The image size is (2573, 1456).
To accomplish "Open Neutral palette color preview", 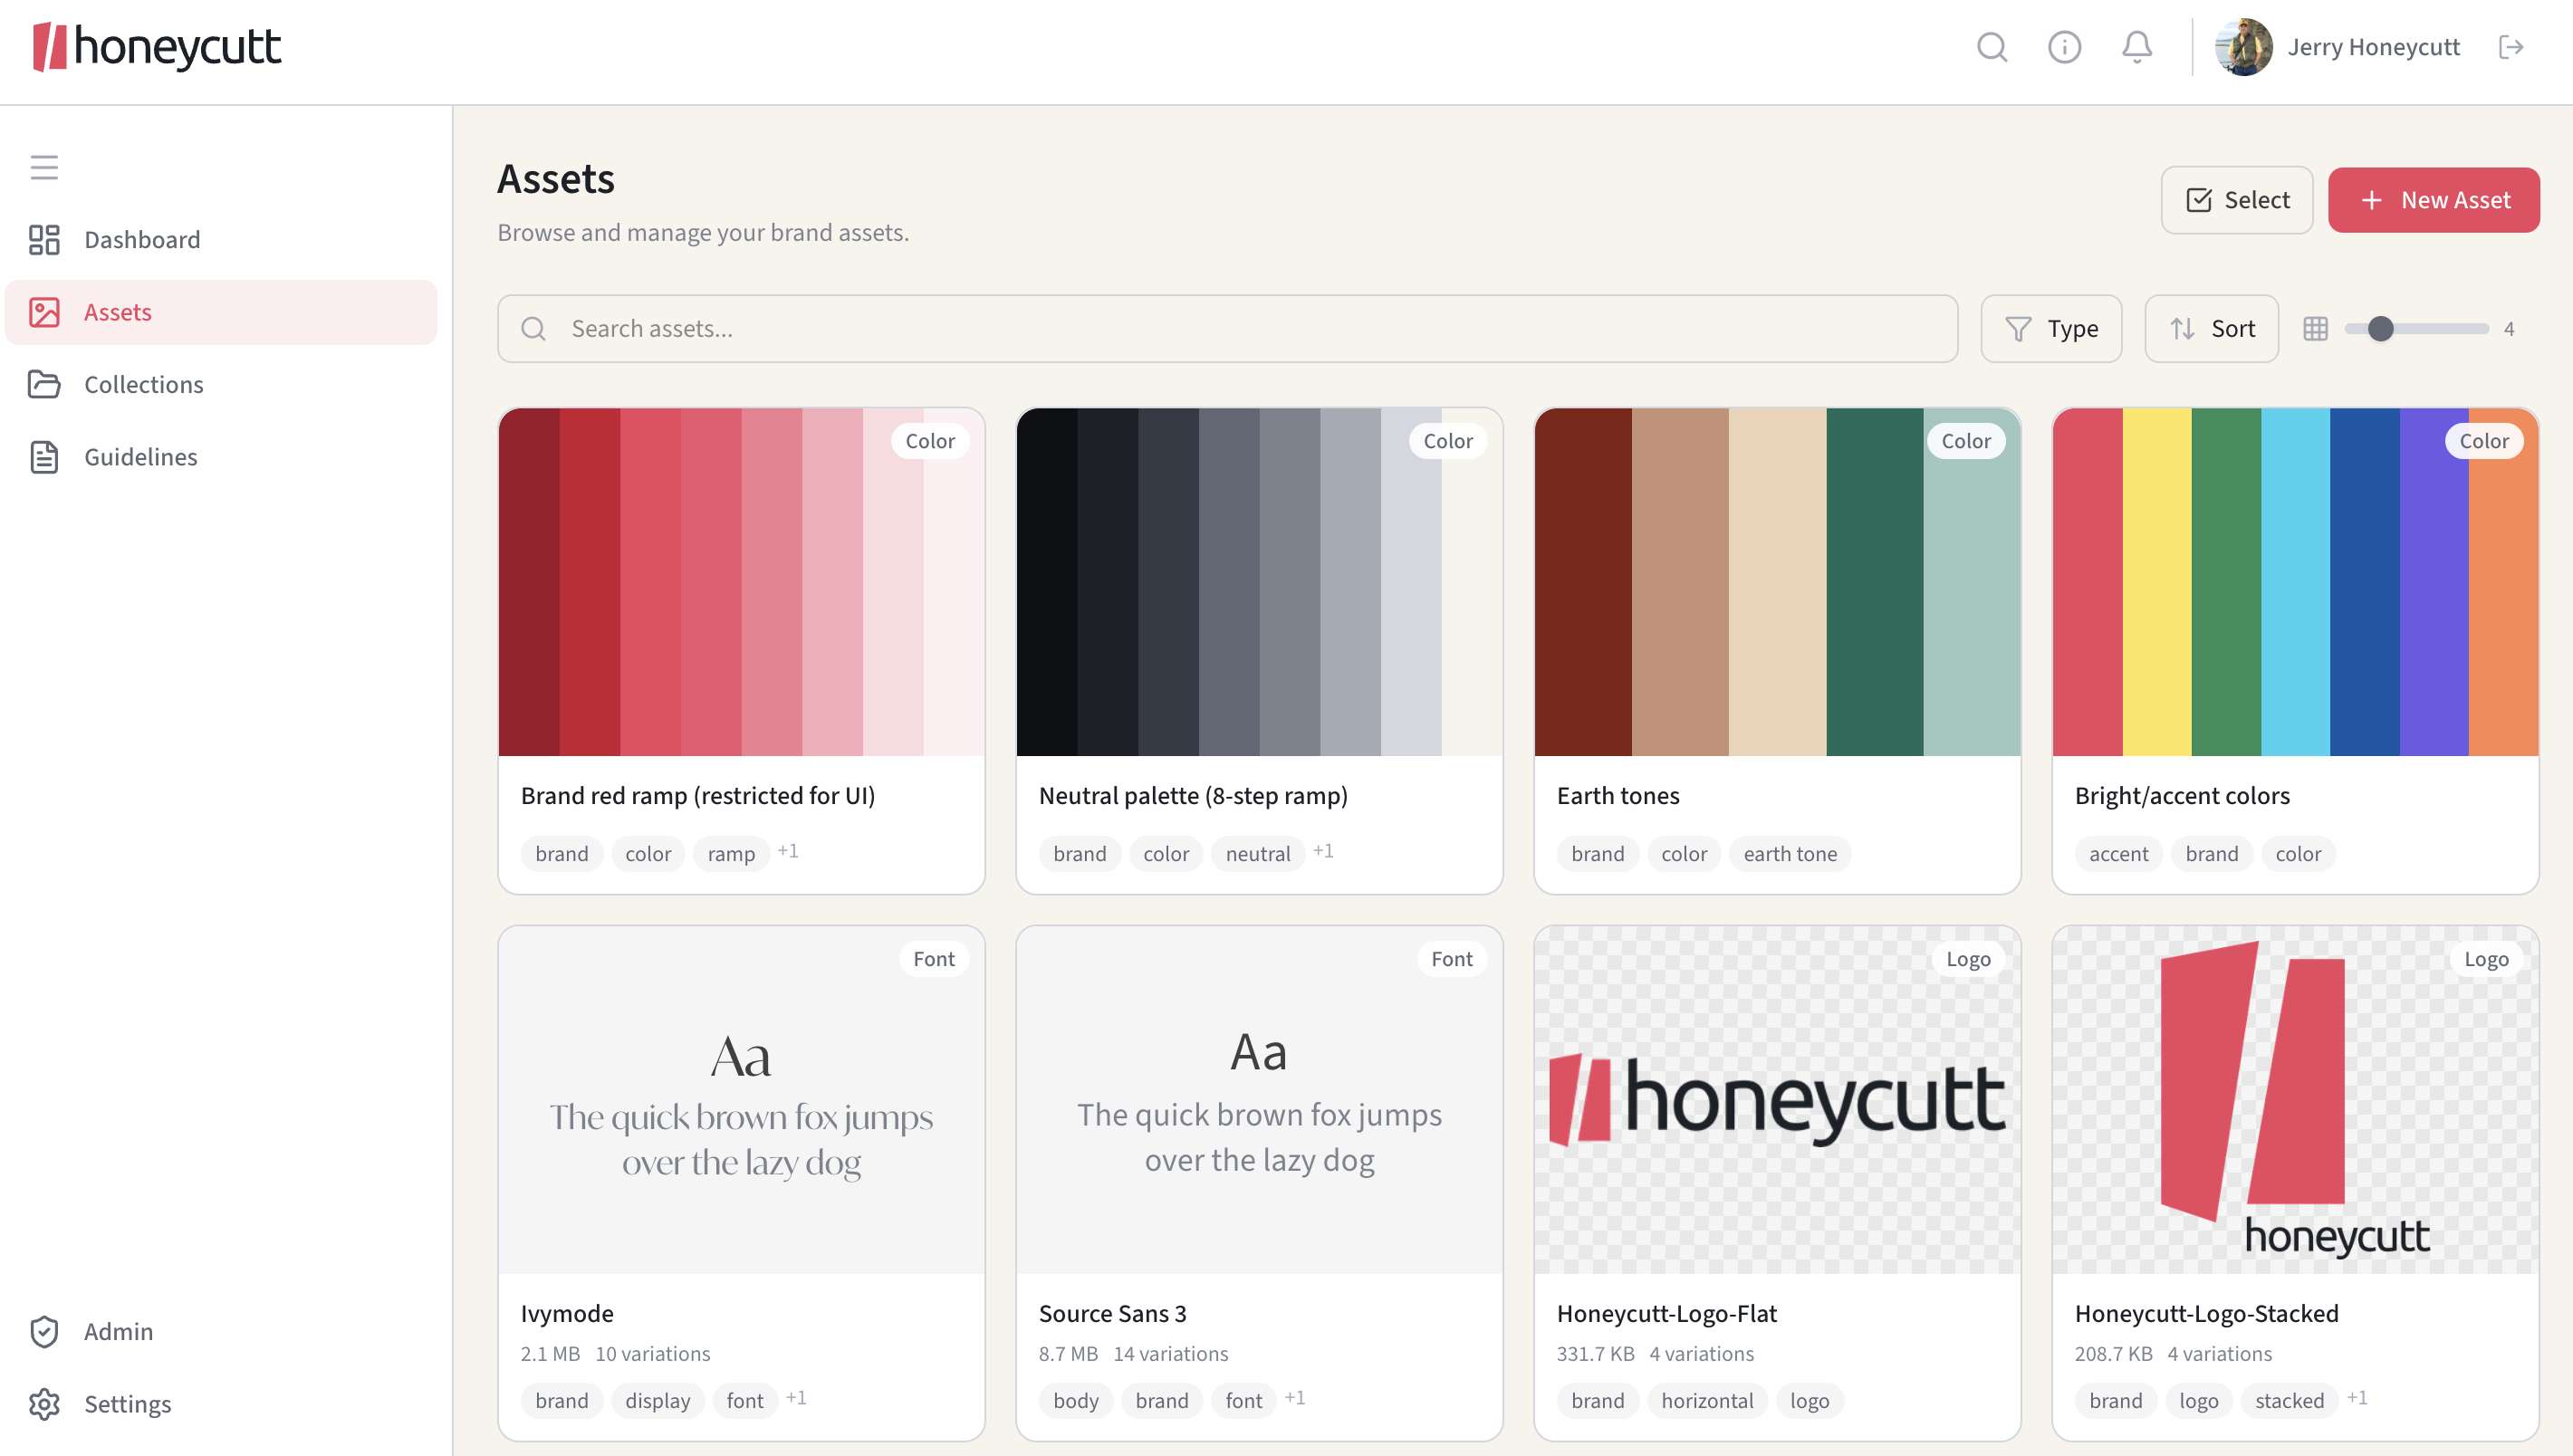I will (x=1259, y=582).
